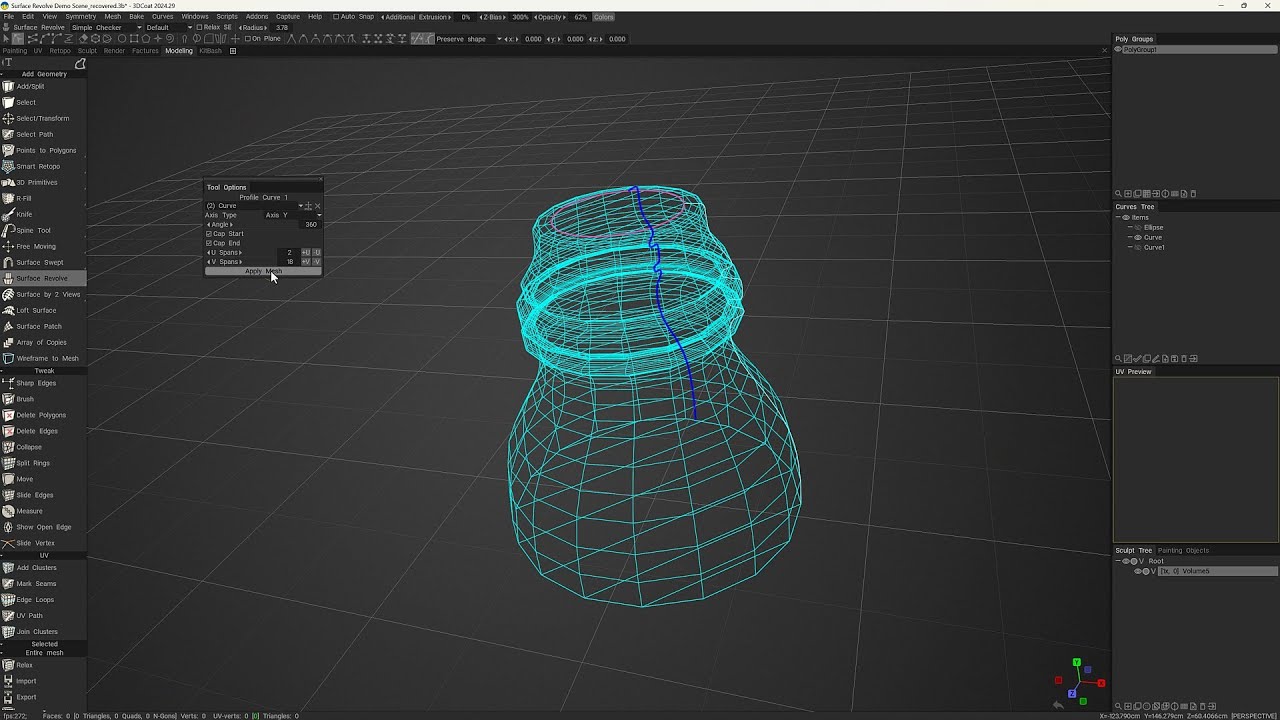Image resolution: width=1280 pixels, height=720 pixels.
Task: Toggle visibility of the Items group
Action: (x=1126, y=217)
